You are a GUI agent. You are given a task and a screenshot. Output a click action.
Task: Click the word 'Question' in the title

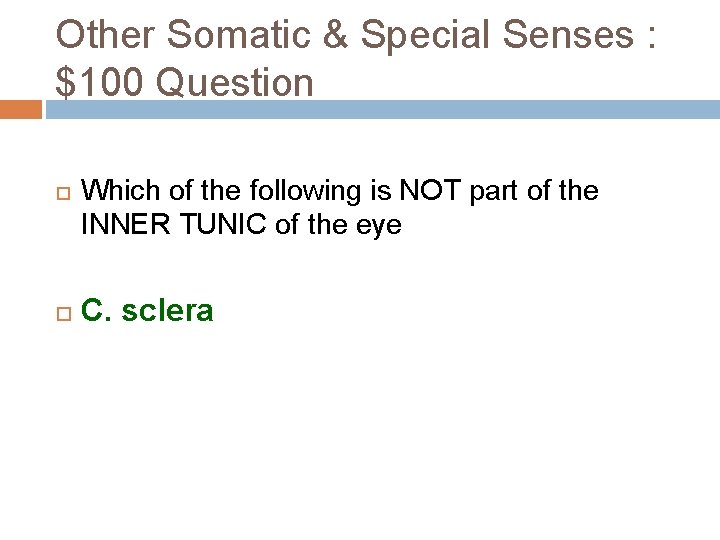pyautogui.click(x=236, y=82)
